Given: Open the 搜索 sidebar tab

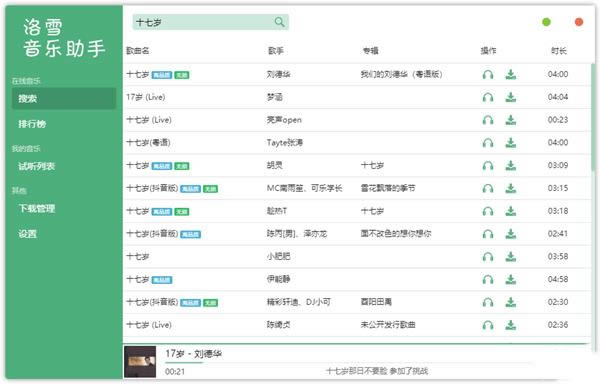Looking at the screenshot, I should (x=64, y=99).
